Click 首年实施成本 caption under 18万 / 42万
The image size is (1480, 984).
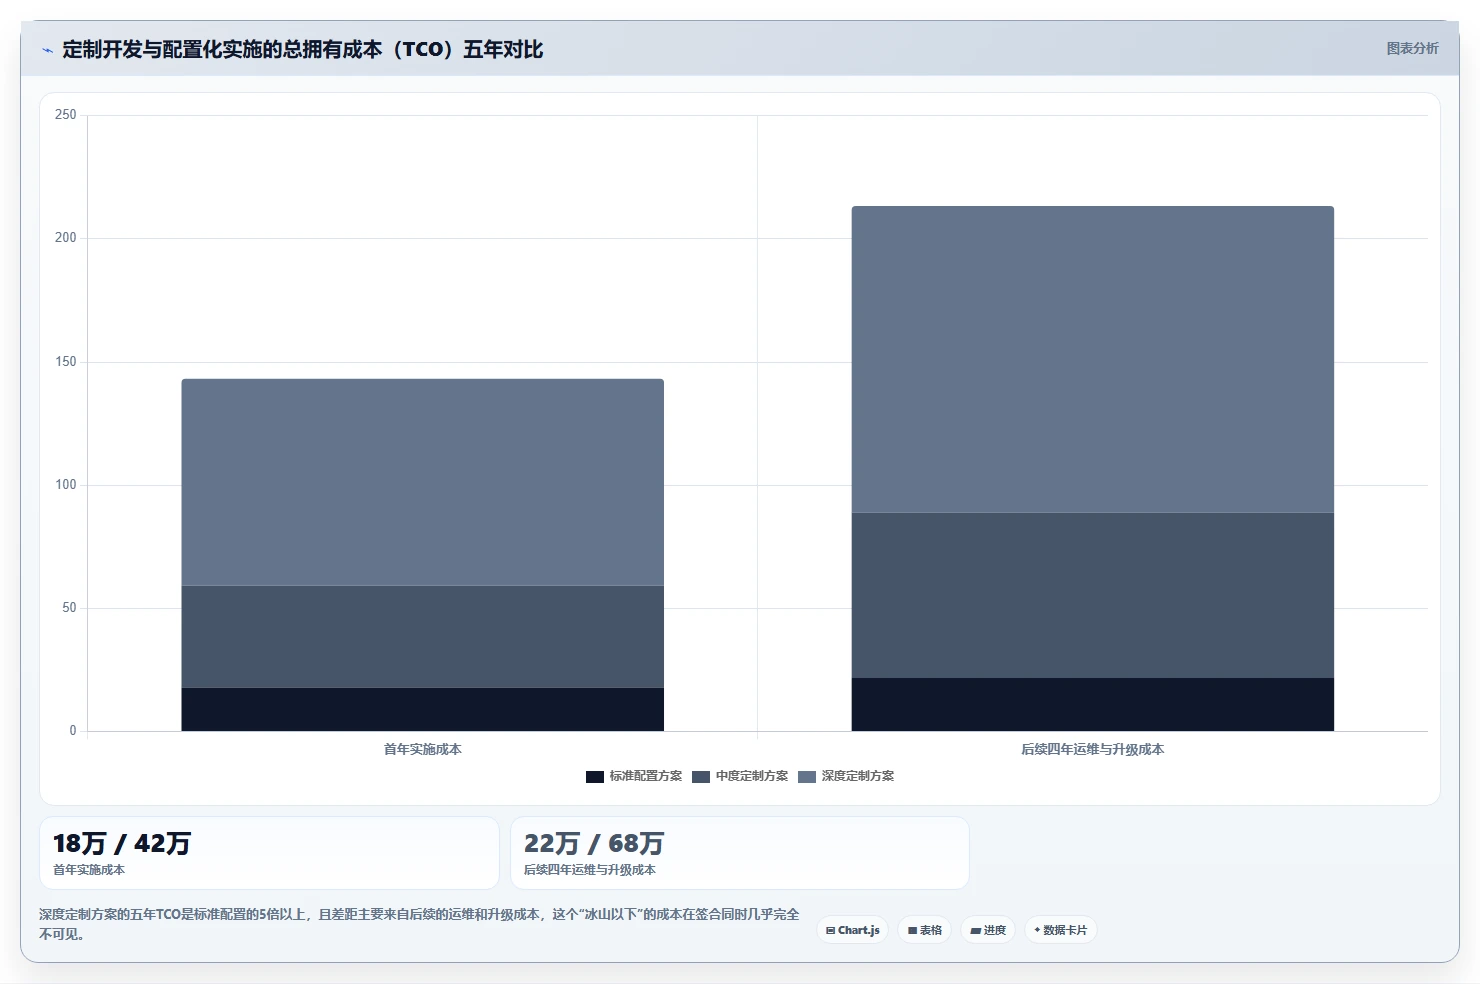[x=89, y=870]
